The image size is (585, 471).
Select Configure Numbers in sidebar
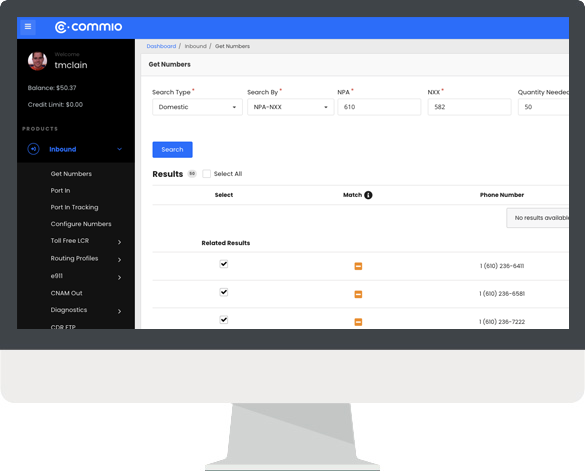[x=81, y=224]
